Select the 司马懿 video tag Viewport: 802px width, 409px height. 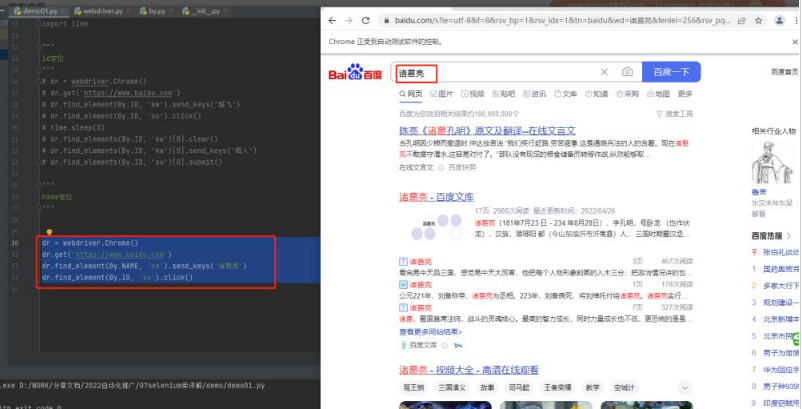(x=519, y=388)
